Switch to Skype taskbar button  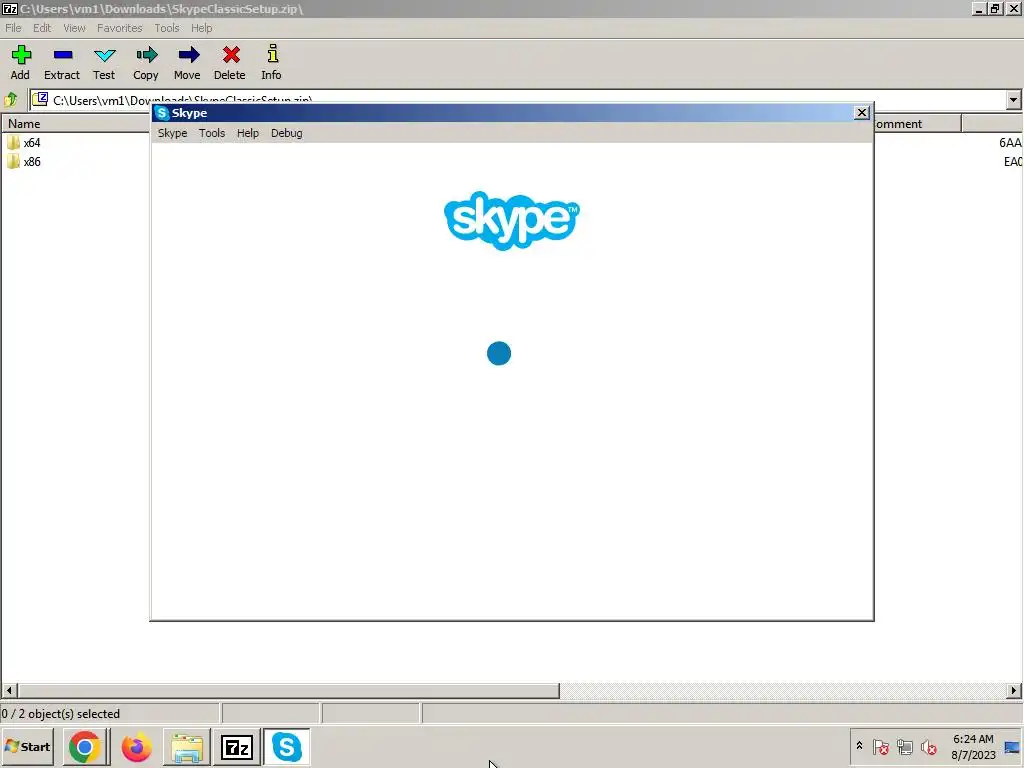pos(287,747)
